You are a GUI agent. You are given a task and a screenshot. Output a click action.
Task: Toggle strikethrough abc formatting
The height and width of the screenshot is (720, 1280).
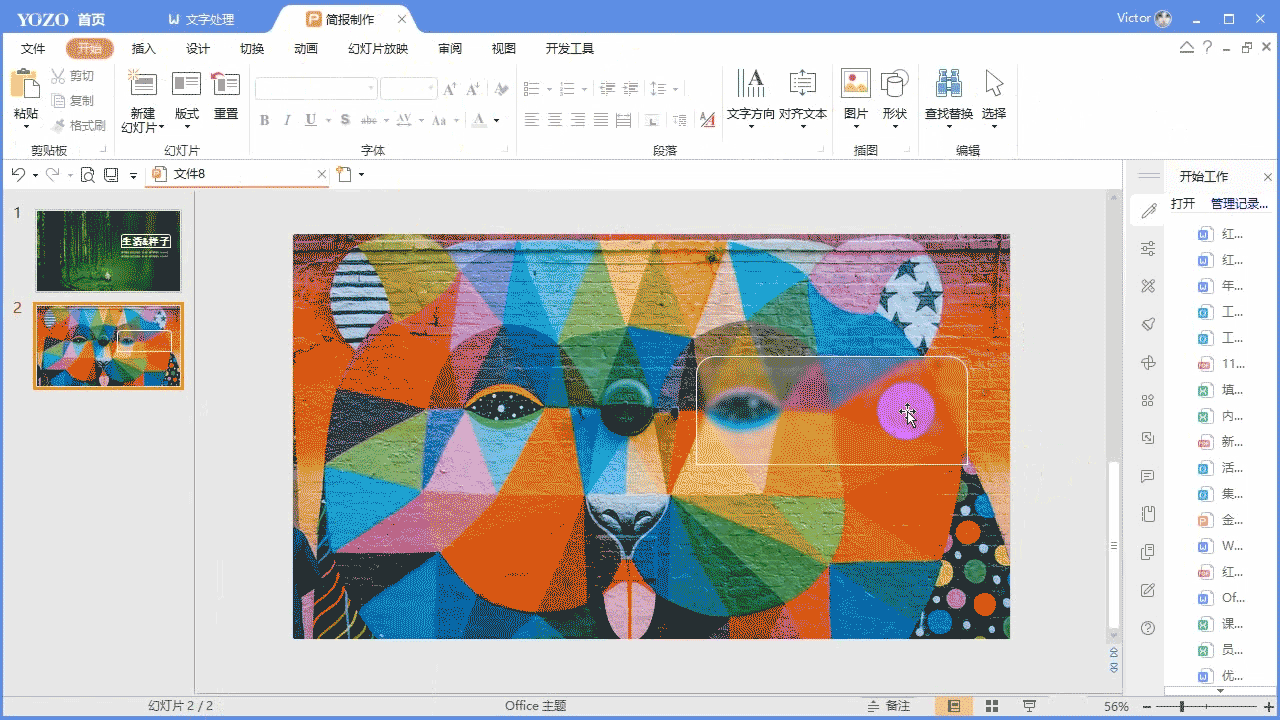(x=368, y=120)
